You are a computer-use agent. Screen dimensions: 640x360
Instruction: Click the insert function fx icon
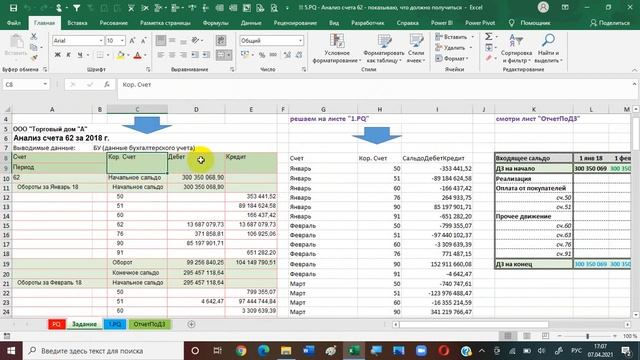(x=107, y=84)
